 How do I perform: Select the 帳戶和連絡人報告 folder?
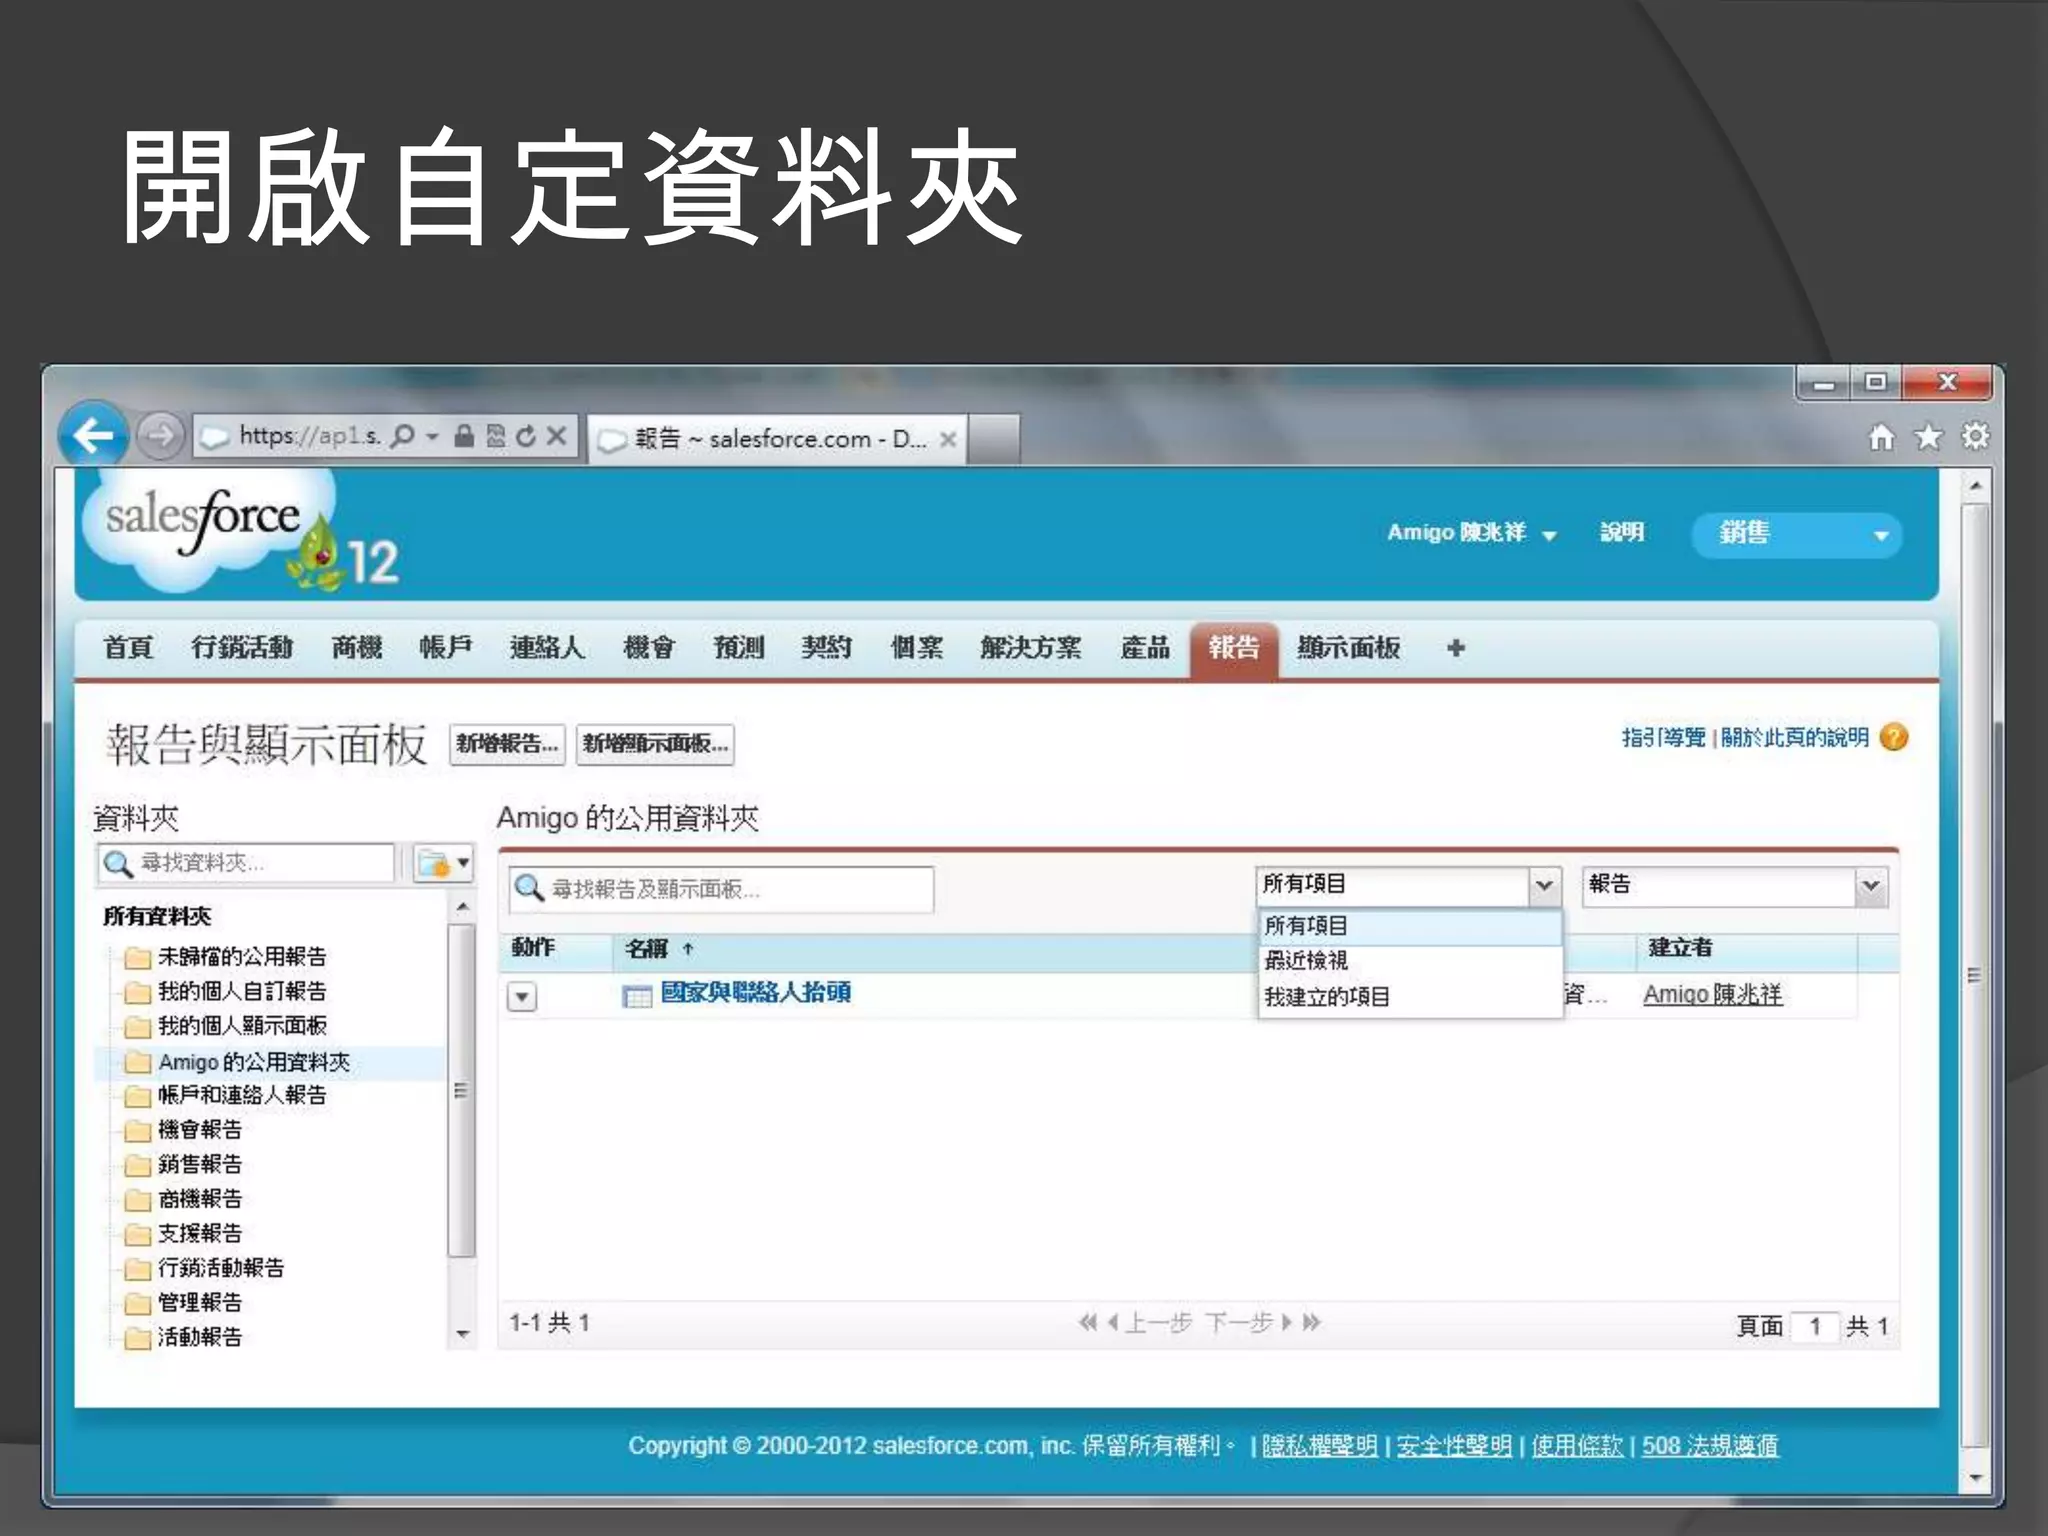point(241,1095)
